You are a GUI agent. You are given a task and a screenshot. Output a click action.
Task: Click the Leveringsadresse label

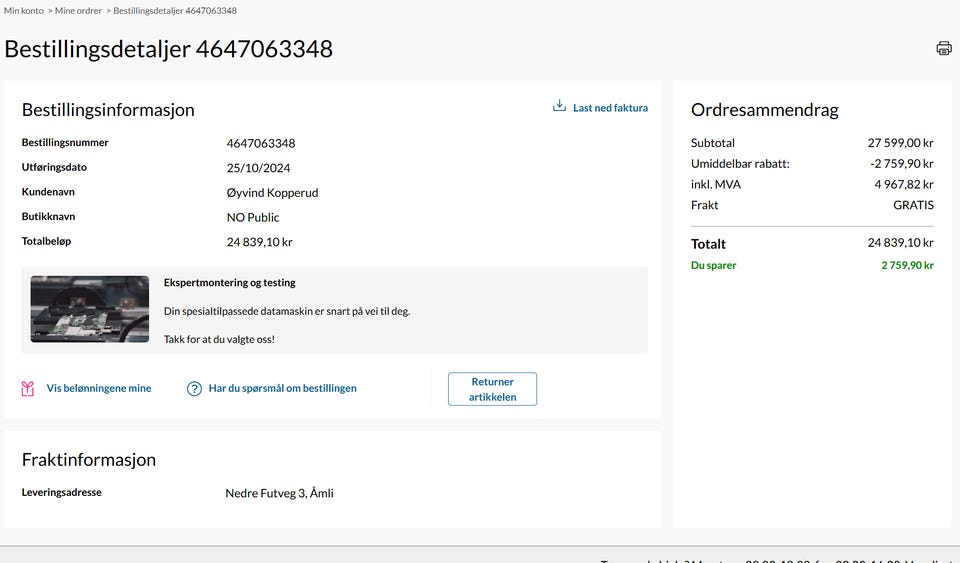62,492
